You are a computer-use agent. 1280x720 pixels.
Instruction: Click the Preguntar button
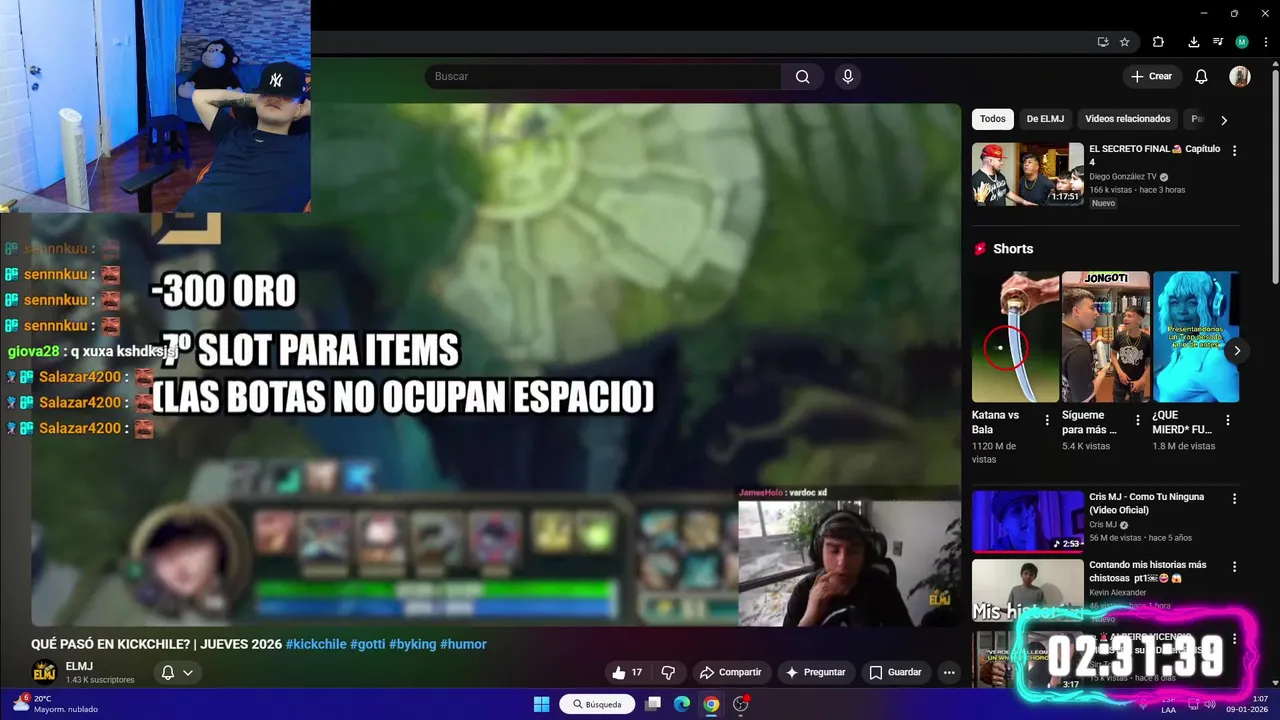click(x=816, y=672)
